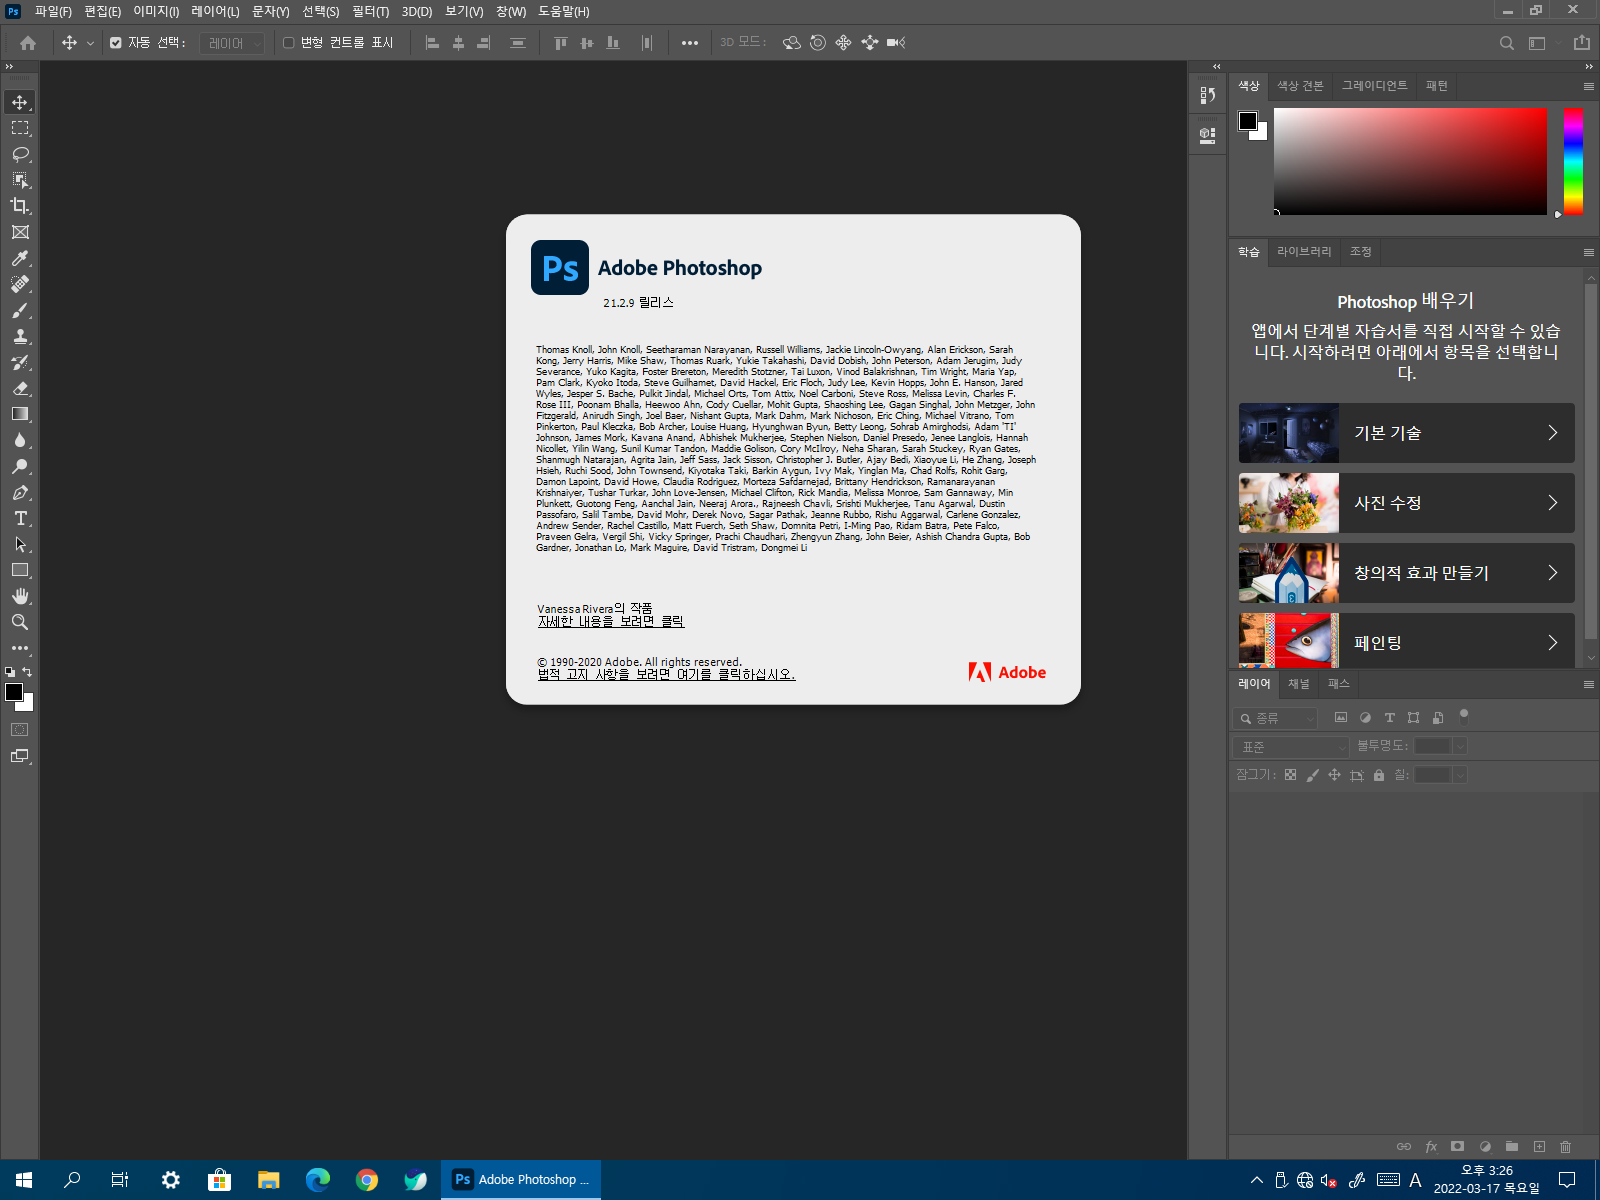Select the Object Selection tool
This screenshot has width=1600, height=1200.
click(20, 180)
